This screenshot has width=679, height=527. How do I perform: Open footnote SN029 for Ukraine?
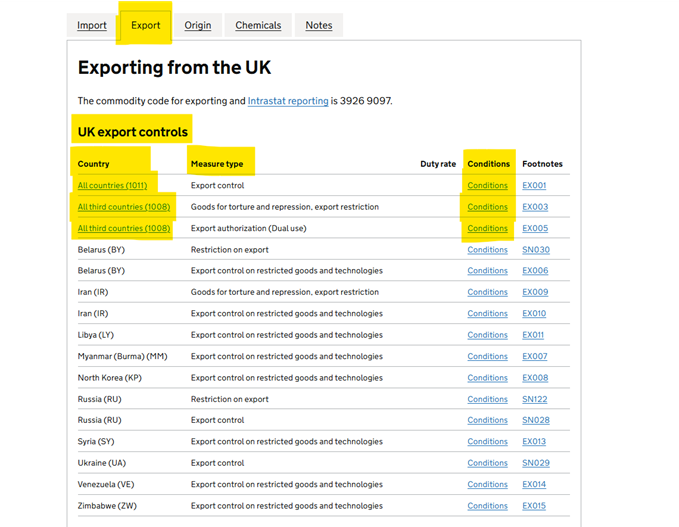pyautogui.click(x=535, y=463)
